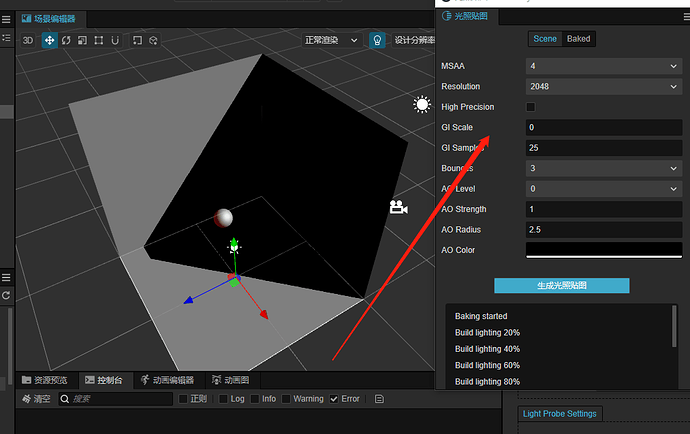Image resolution: width=690 pixels, height=434 pixels.
Task: Open the MSAA dropdown
Action: tap(604, 66)
